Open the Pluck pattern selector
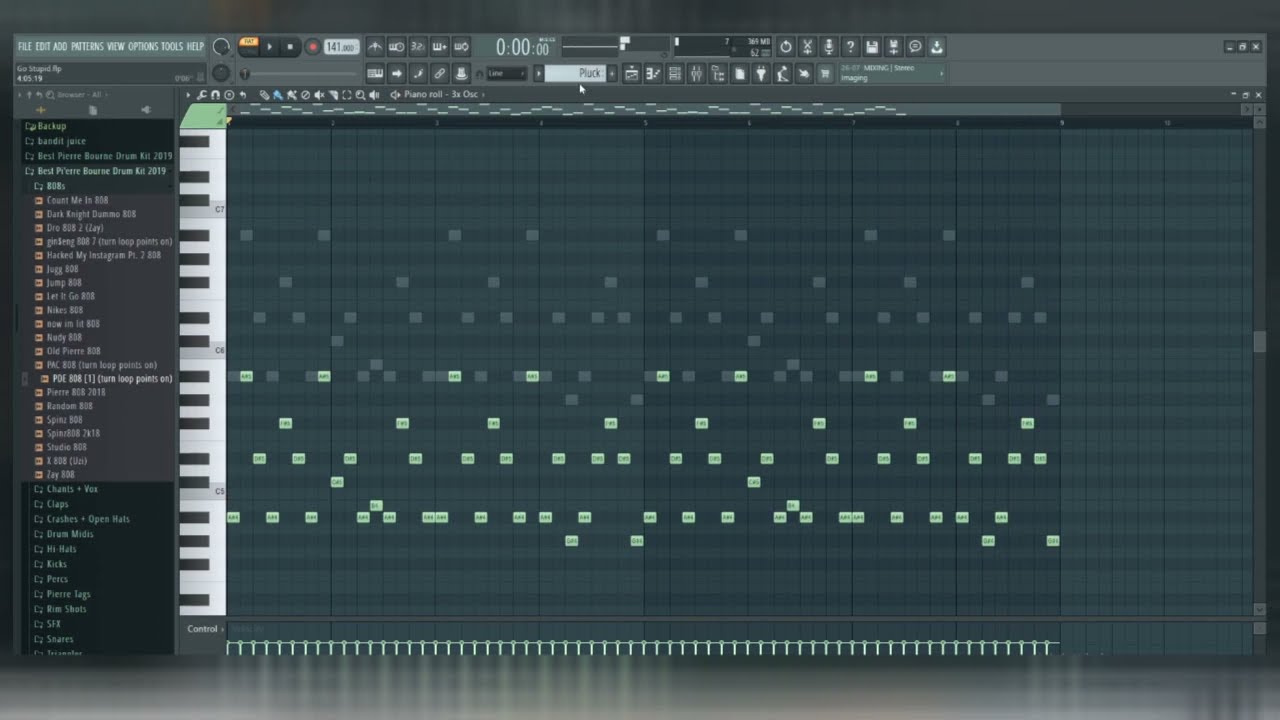Screen dimensions: 1280x720 pos(573,73)
